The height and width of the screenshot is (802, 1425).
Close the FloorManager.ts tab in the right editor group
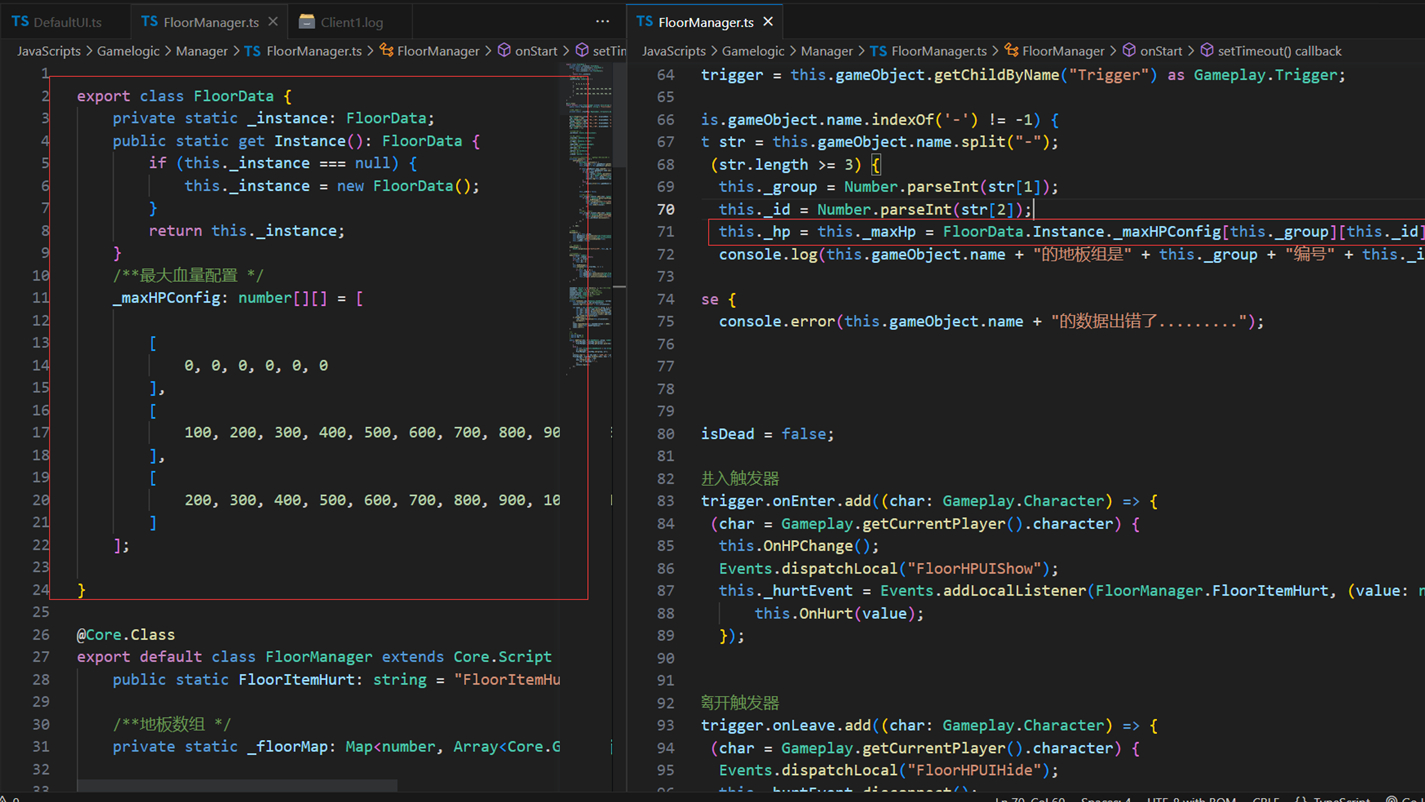click(x=768, y=21)
